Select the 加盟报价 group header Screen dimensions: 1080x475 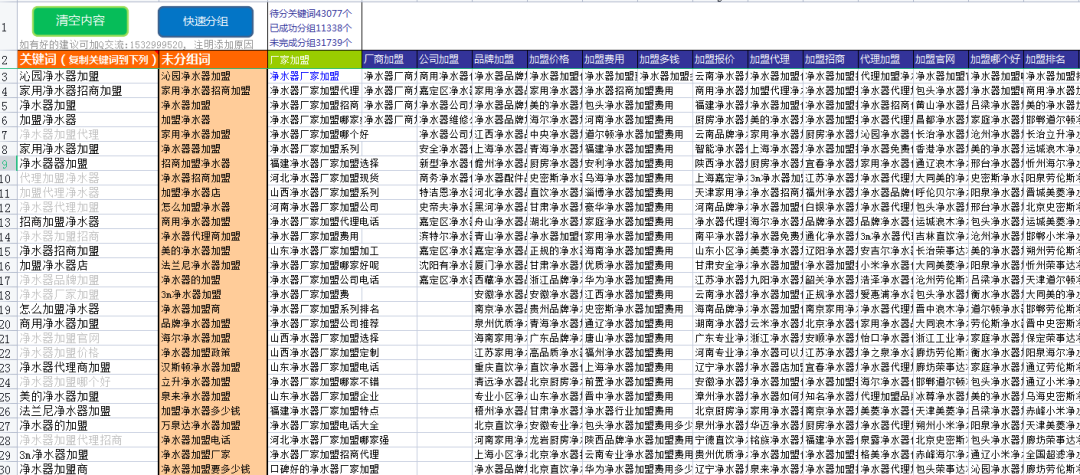point(720,60)
